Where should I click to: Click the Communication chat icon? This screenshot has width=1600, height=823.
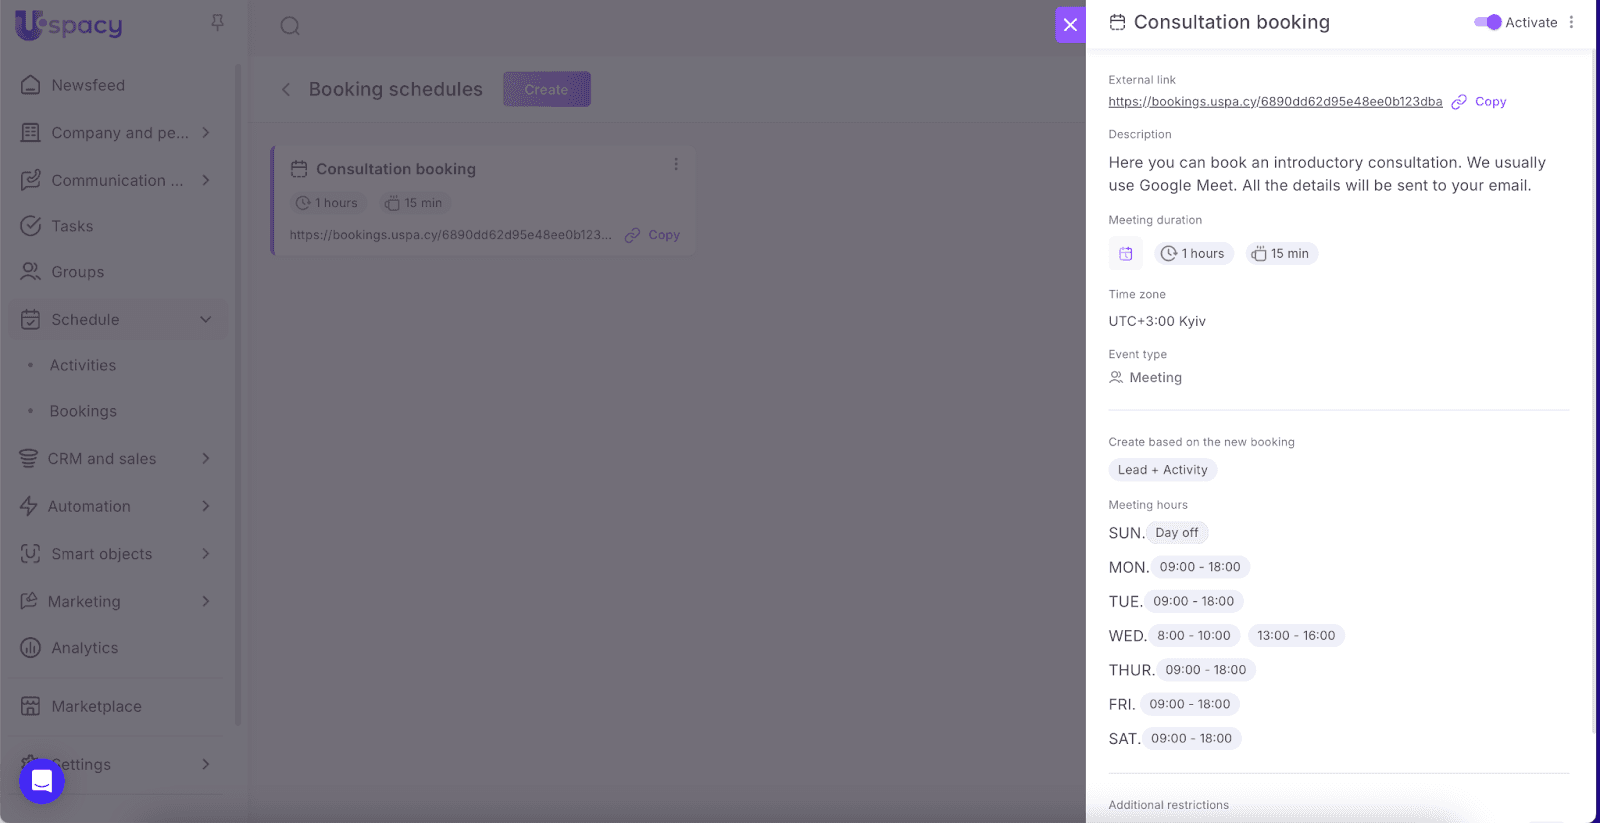click(31, 180)
